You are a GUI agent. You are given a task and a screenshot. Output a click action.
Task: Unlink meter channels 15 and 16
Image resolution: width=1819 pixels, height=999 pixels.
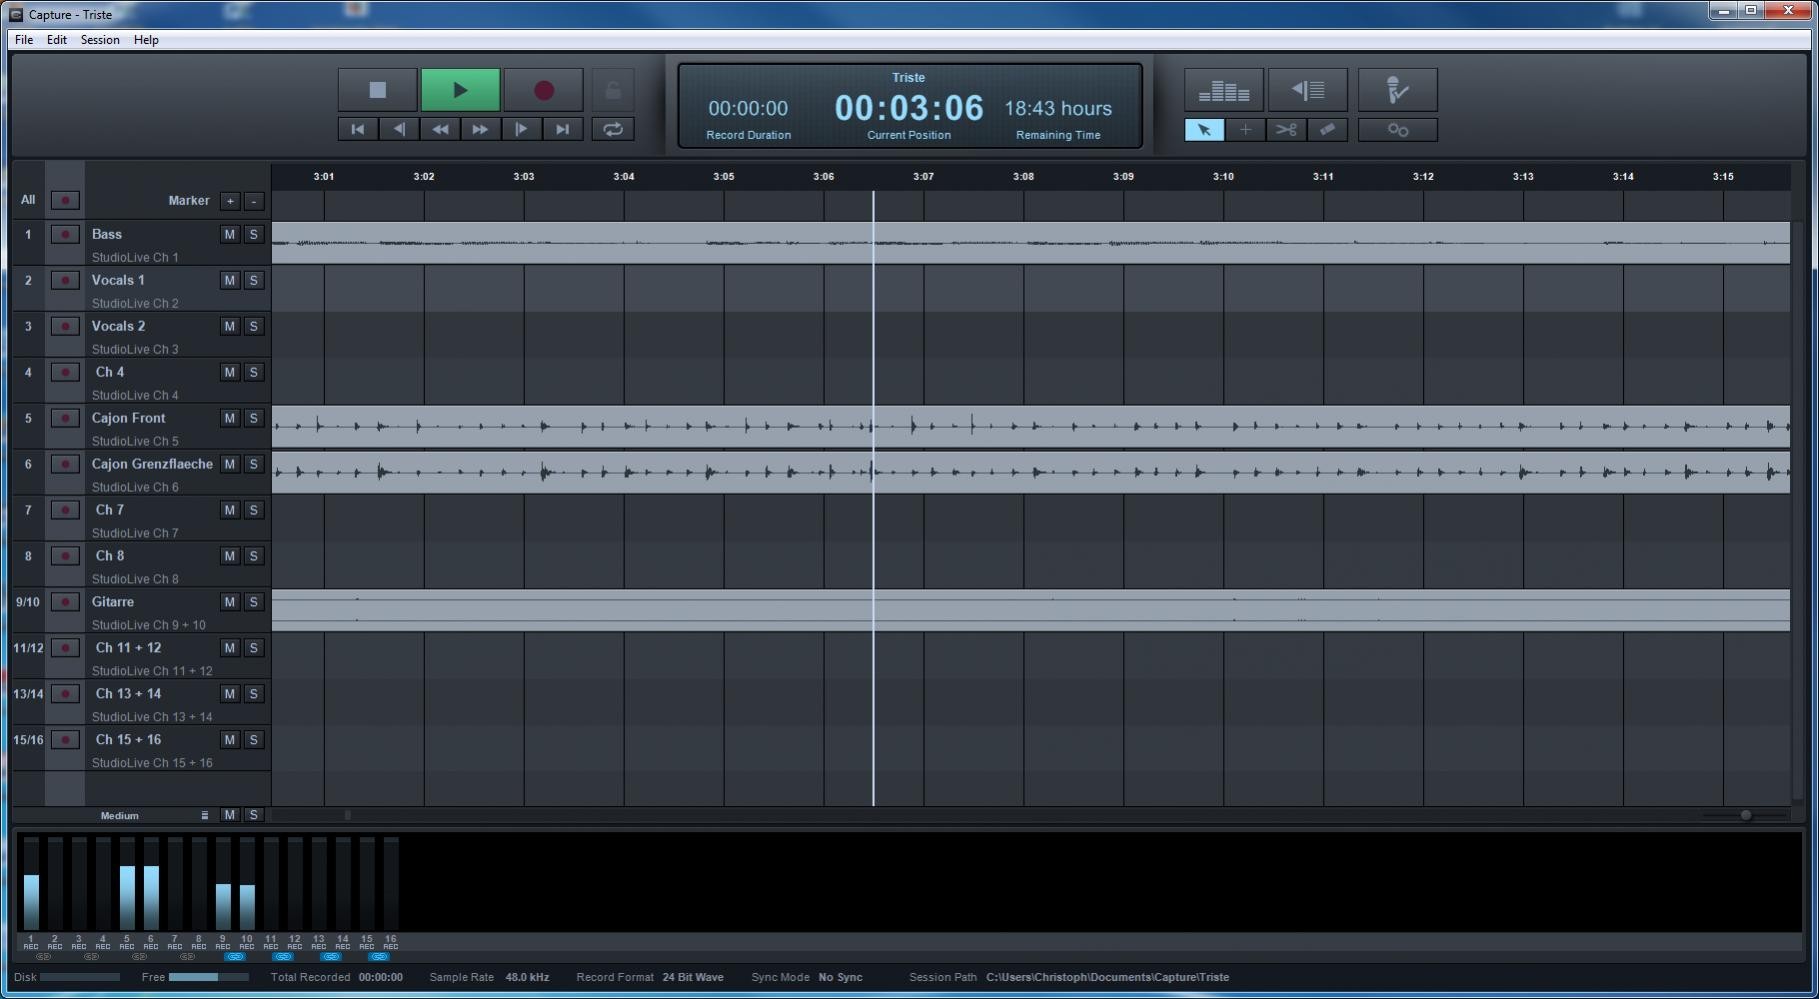point(379,957)
